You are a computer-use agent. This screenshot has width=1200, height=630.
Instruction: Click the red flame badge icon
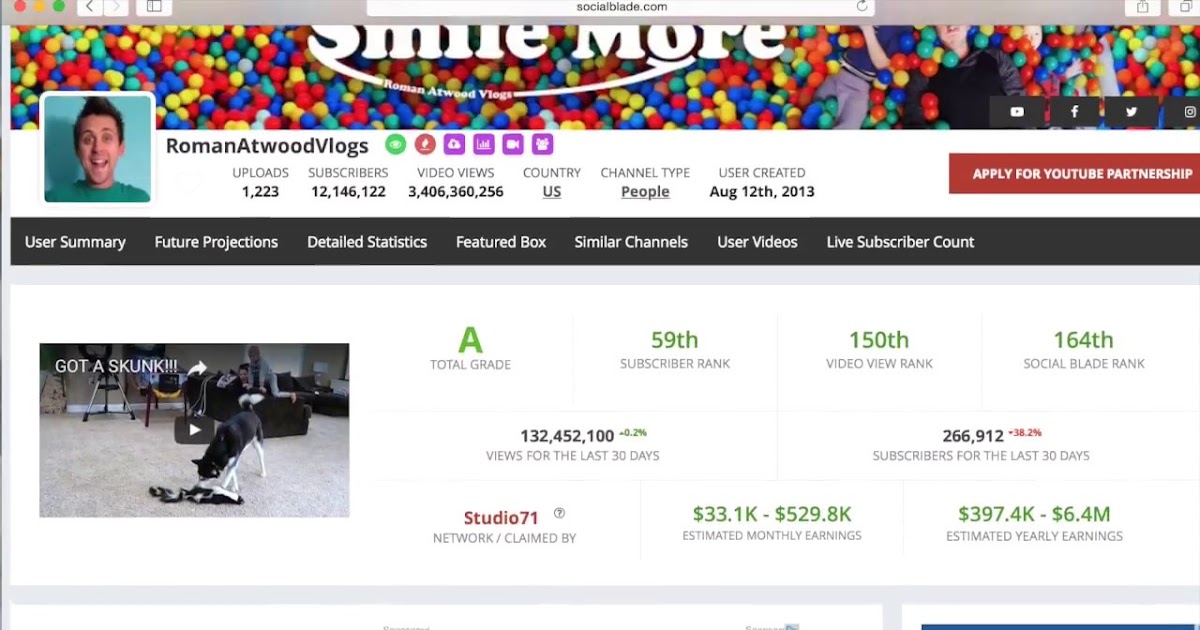click(x=425, y=145)
